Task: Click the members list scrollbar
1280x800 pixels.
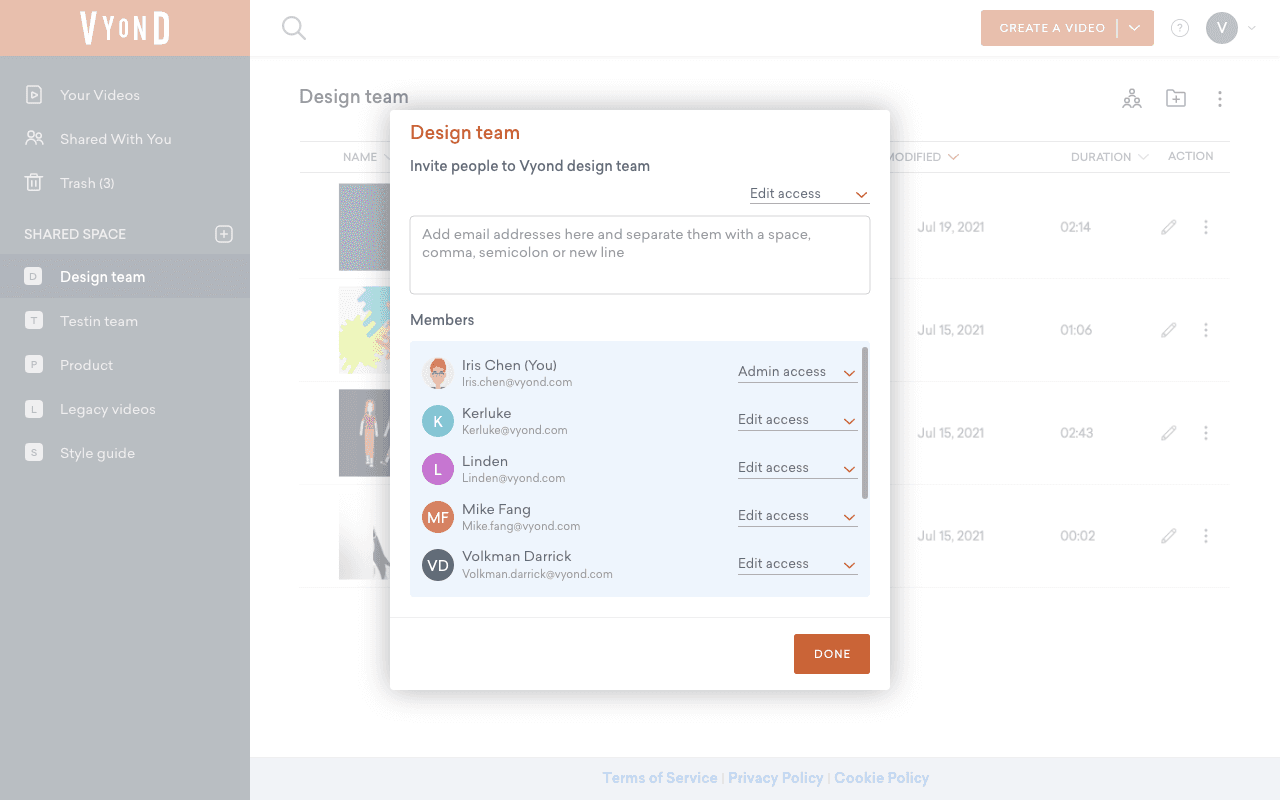Action: (865, 423)
